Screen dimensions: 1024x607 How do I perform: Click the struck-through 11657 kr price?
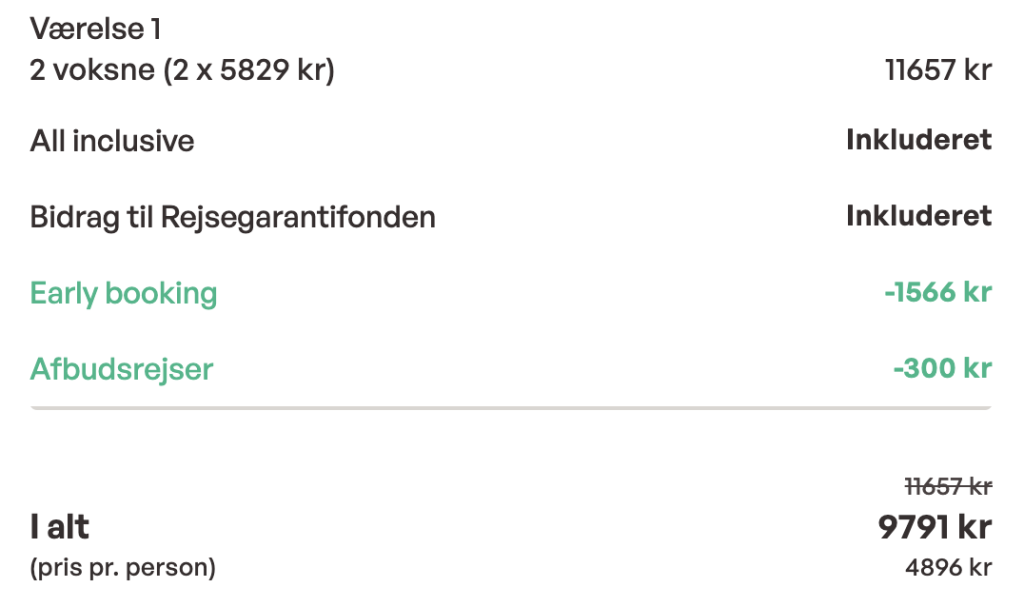[x=948, y=486]
